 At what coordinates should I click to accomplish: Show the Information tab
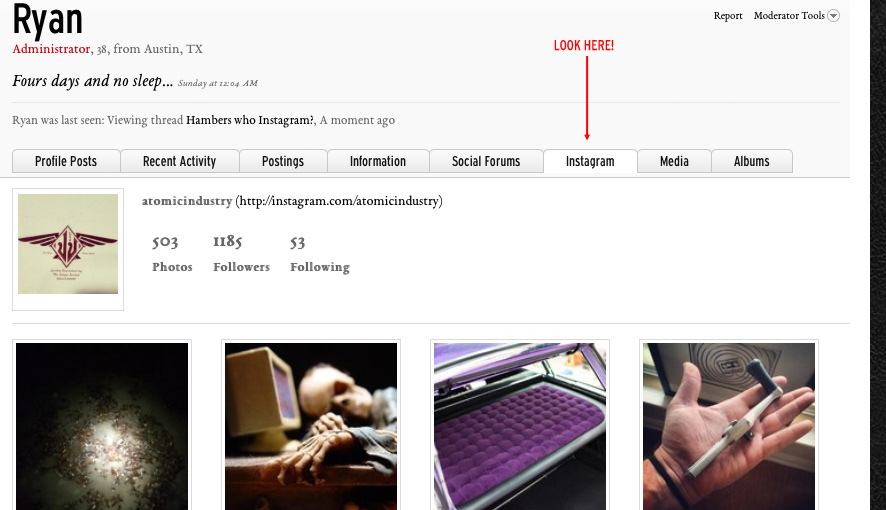click(x=378, y=161)
